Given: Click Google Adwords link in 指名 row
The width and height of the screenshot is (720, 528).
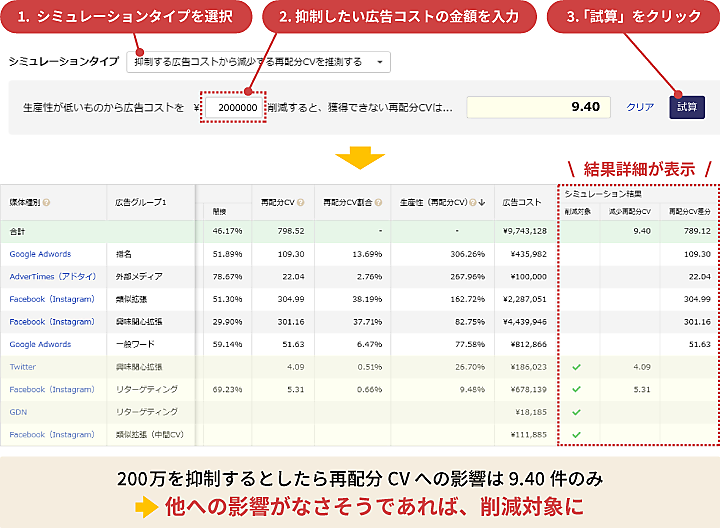Looking at the screenshot, I should [x=40, y=254].
